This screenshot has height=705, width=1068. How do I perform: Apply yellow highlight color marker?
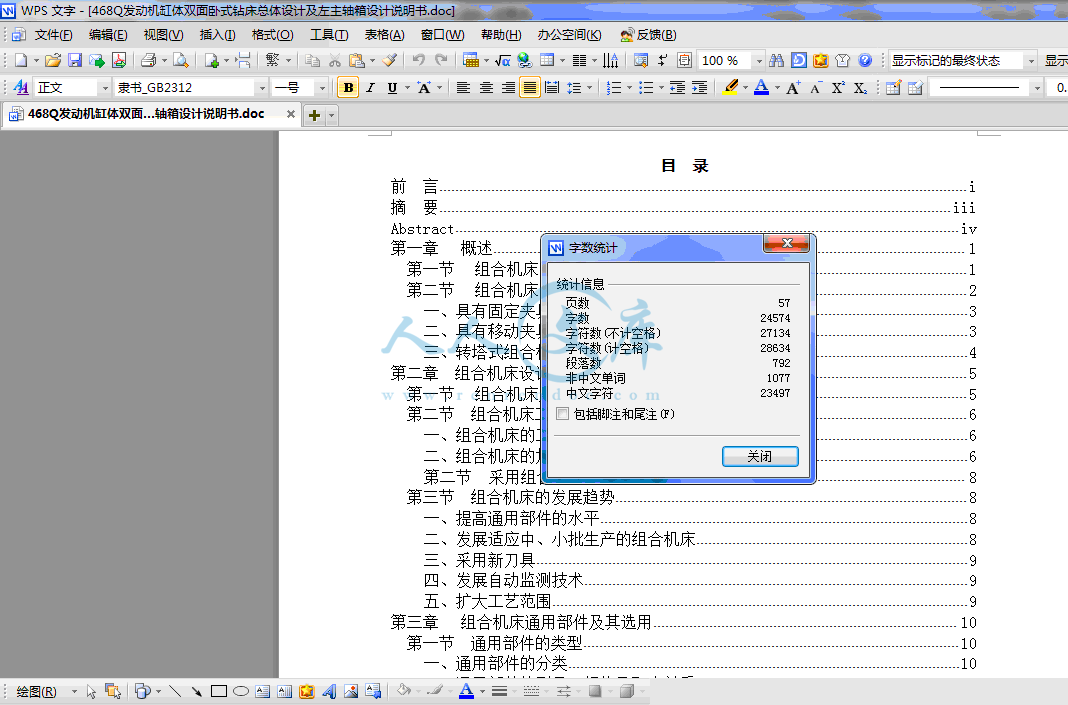[731, 88]
